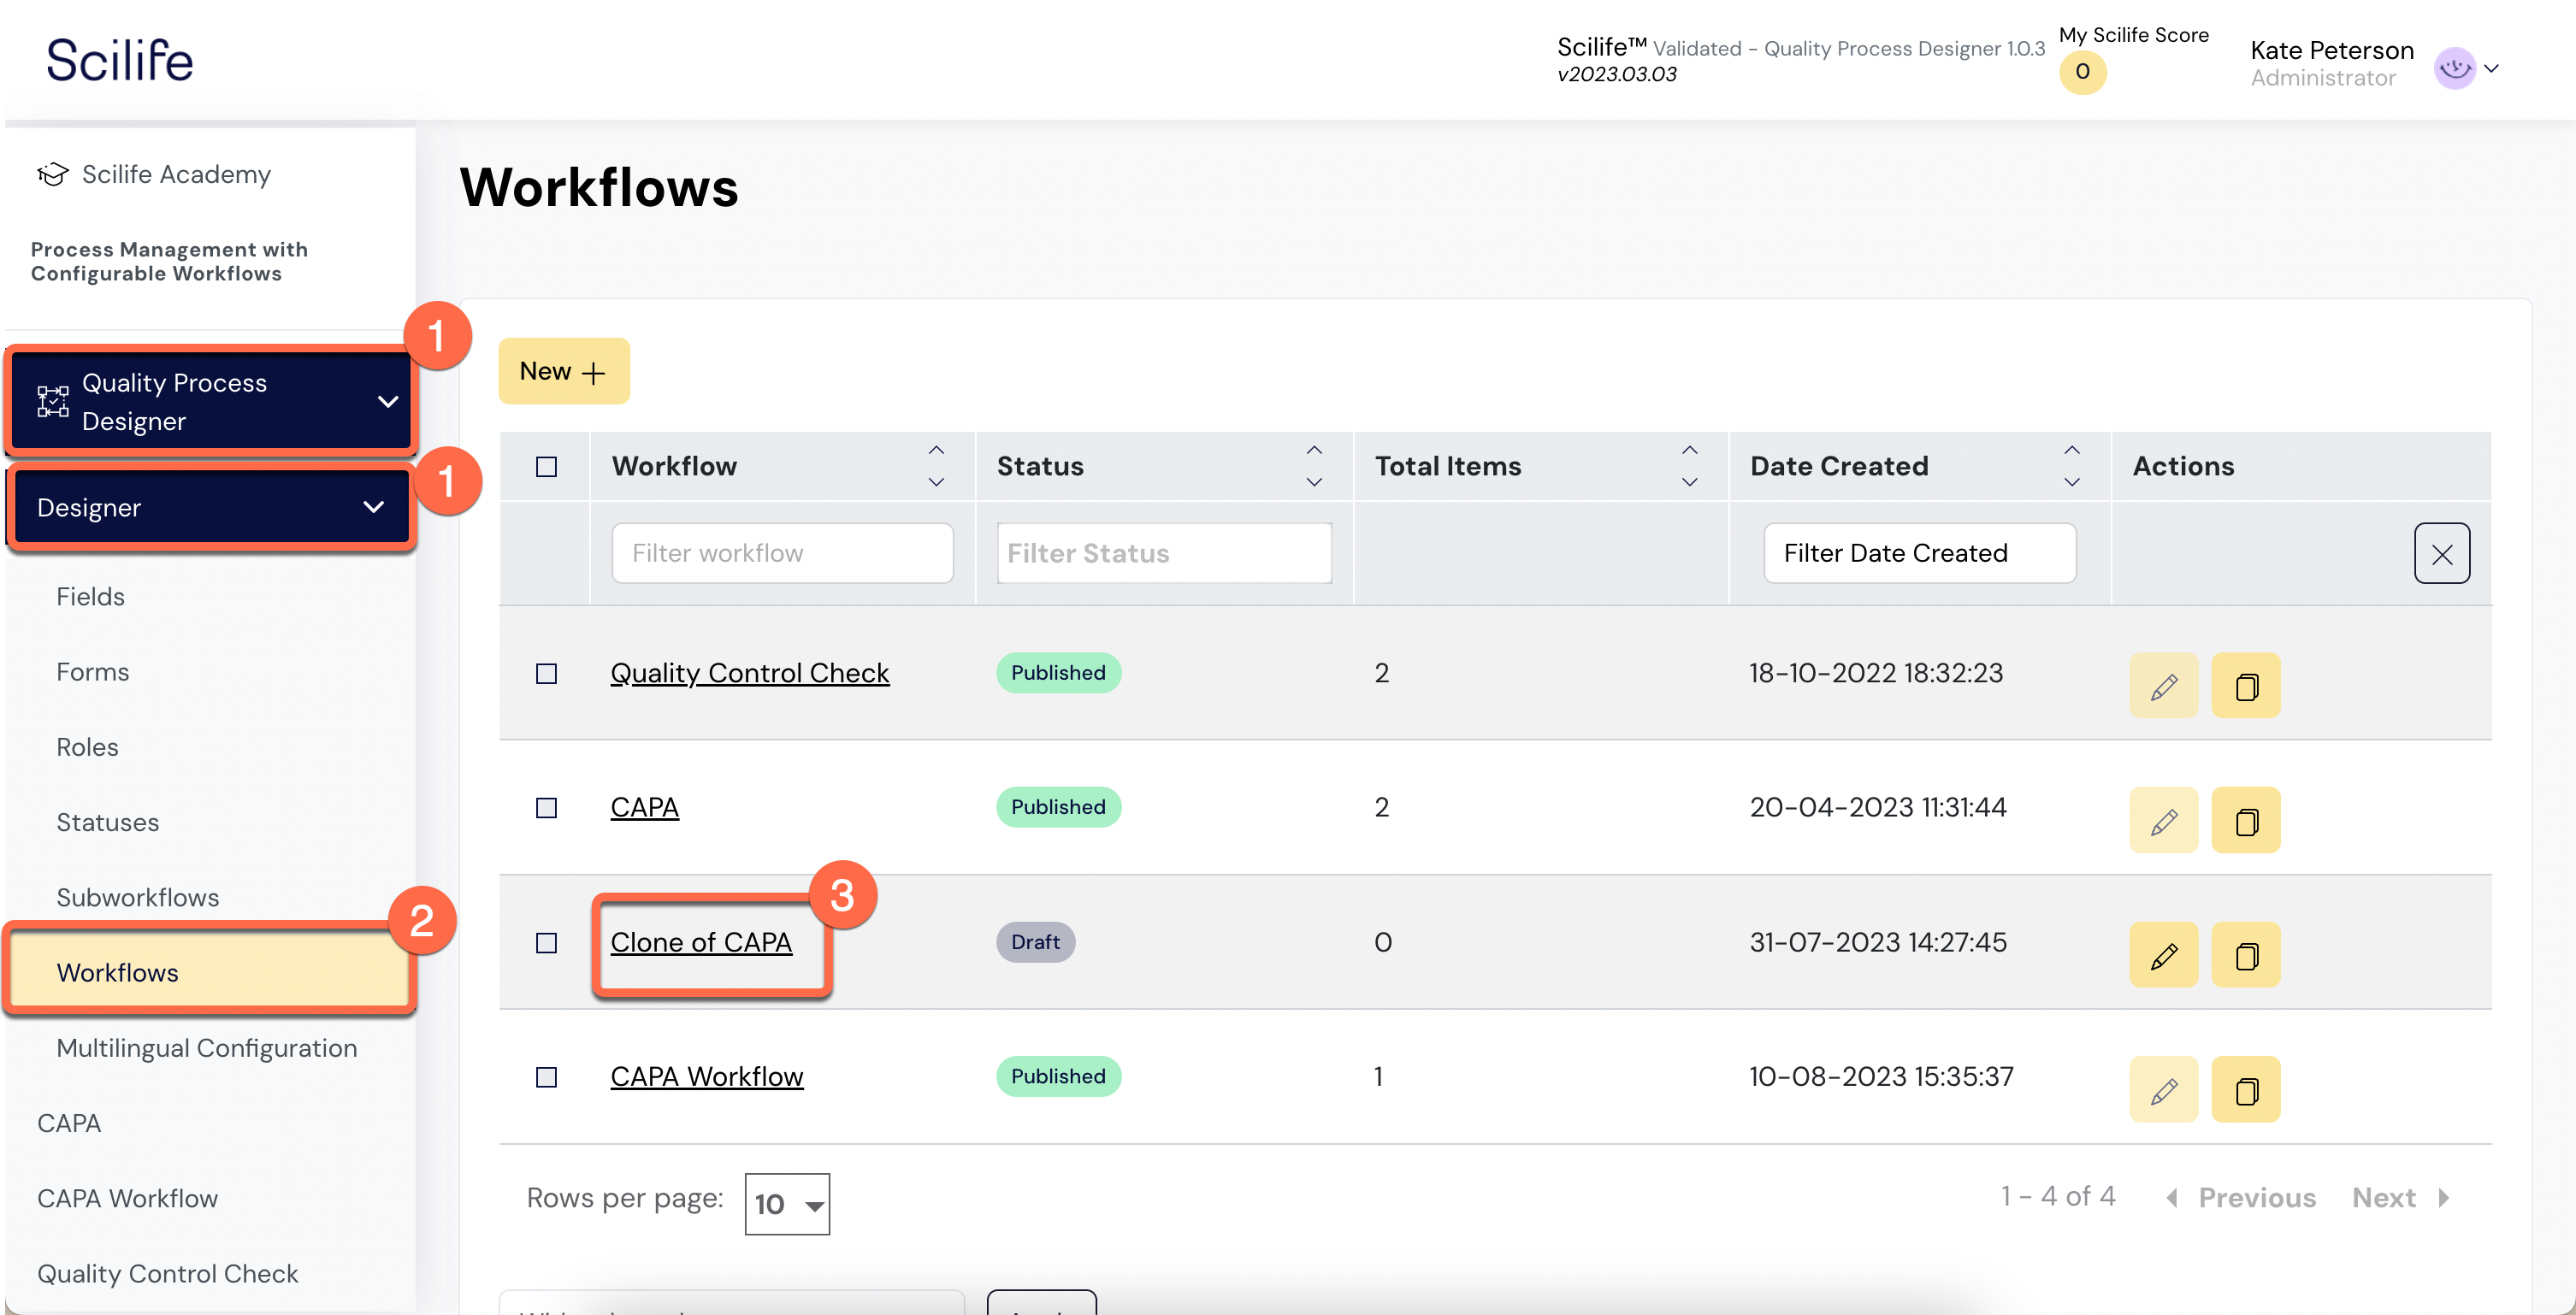The height and width of the screenshot is (1315, 2576).
Task: Sort by Workflow column arrows
Action: 936,466
